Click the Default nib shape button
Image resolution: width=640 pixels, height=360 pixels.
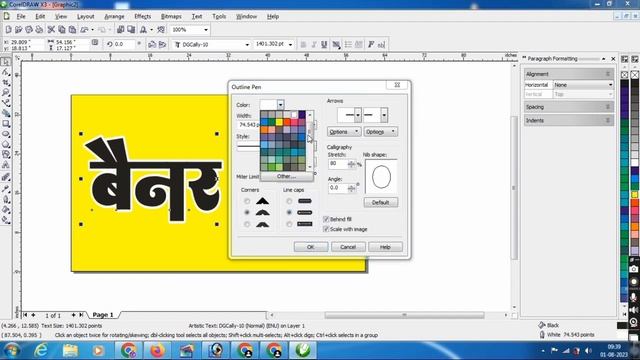tap(380, 202)
